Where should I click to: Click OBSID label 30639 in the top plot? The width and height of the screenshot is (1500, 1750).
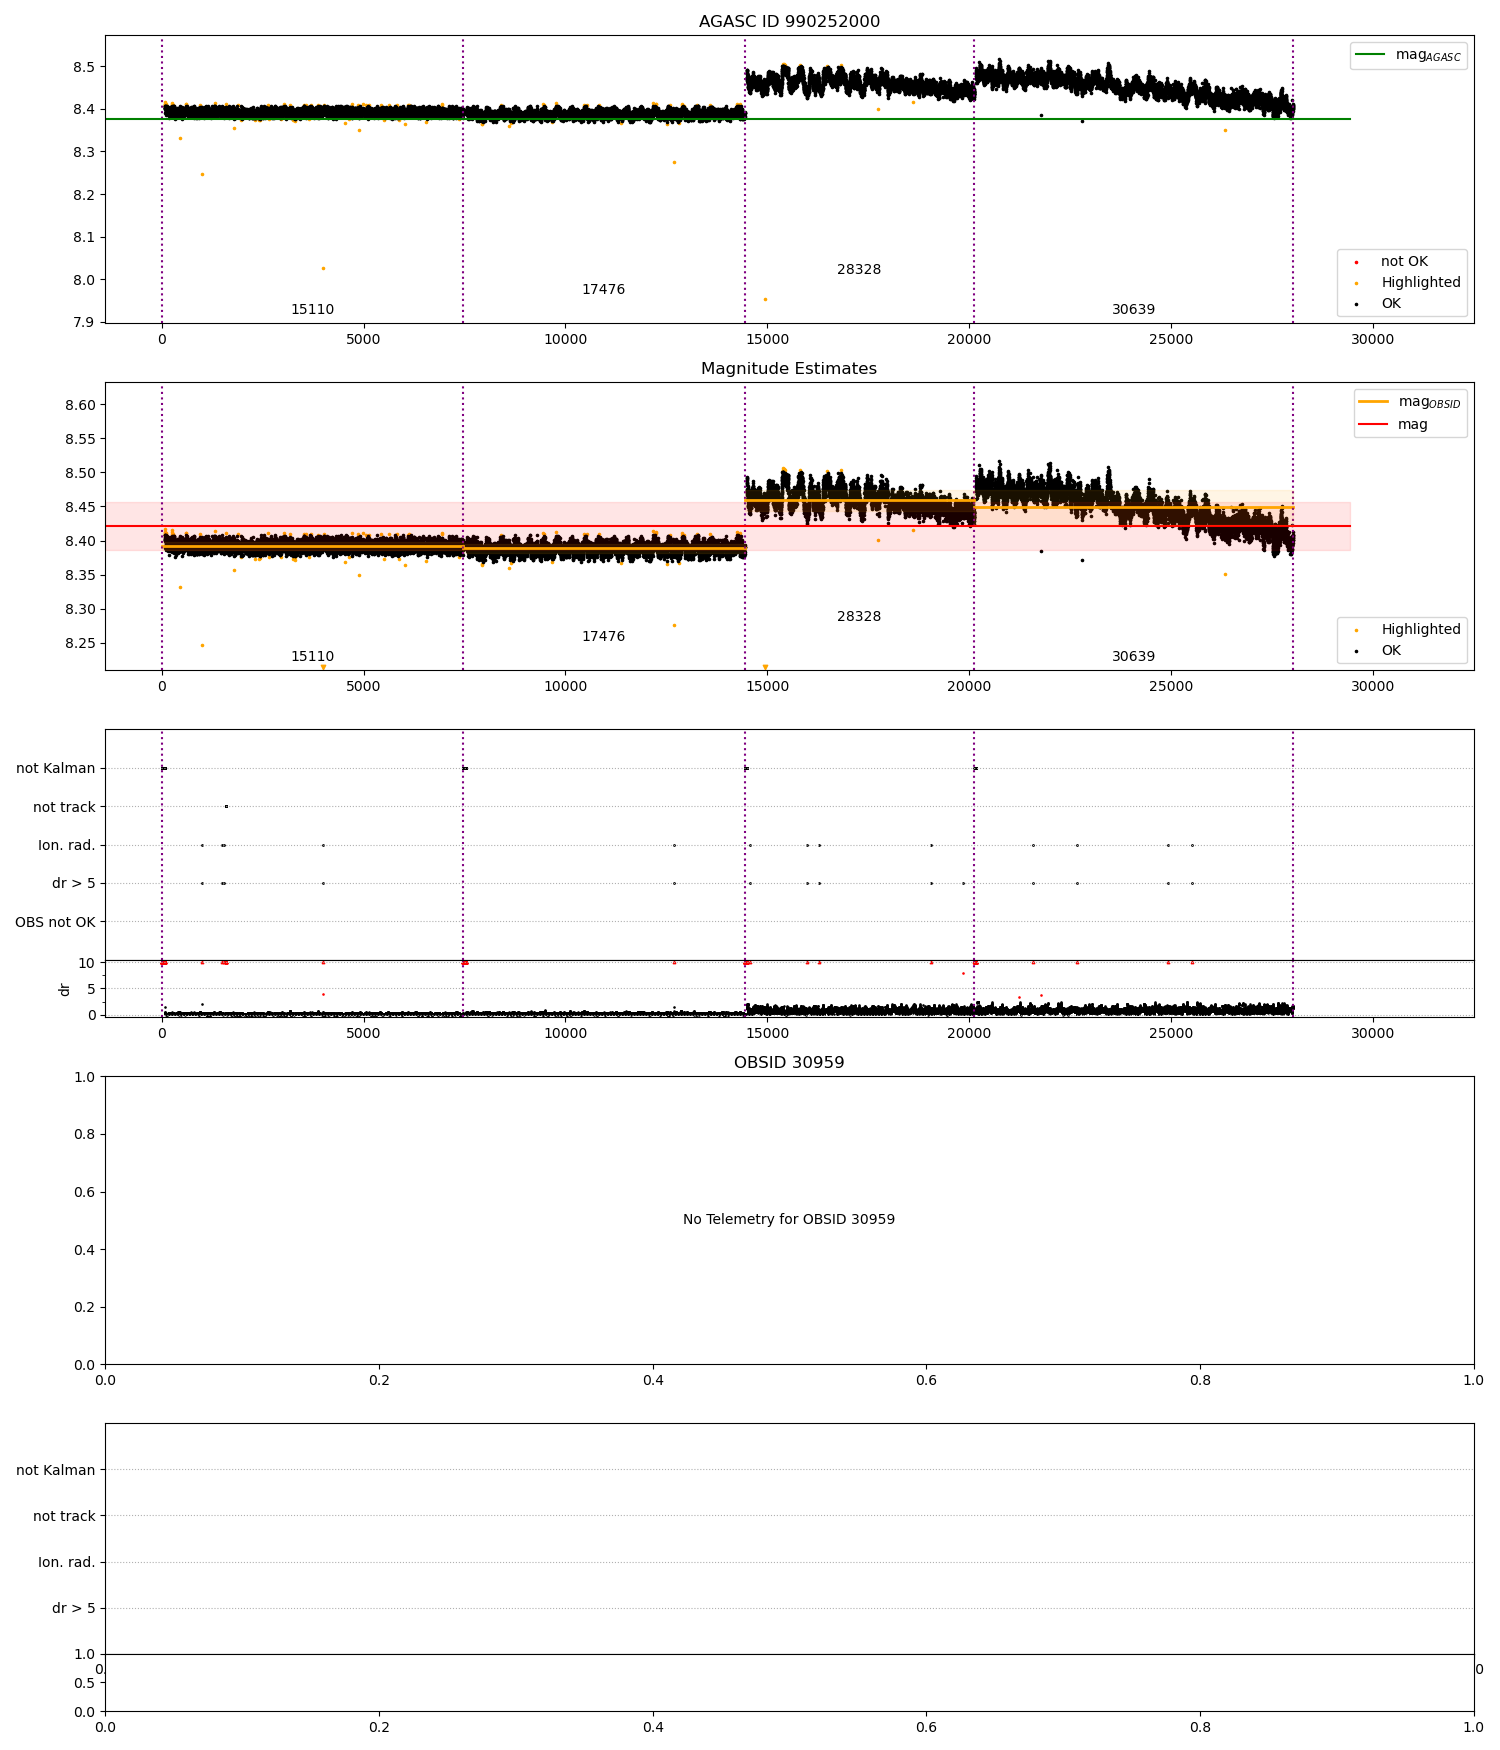(1133, 310)
